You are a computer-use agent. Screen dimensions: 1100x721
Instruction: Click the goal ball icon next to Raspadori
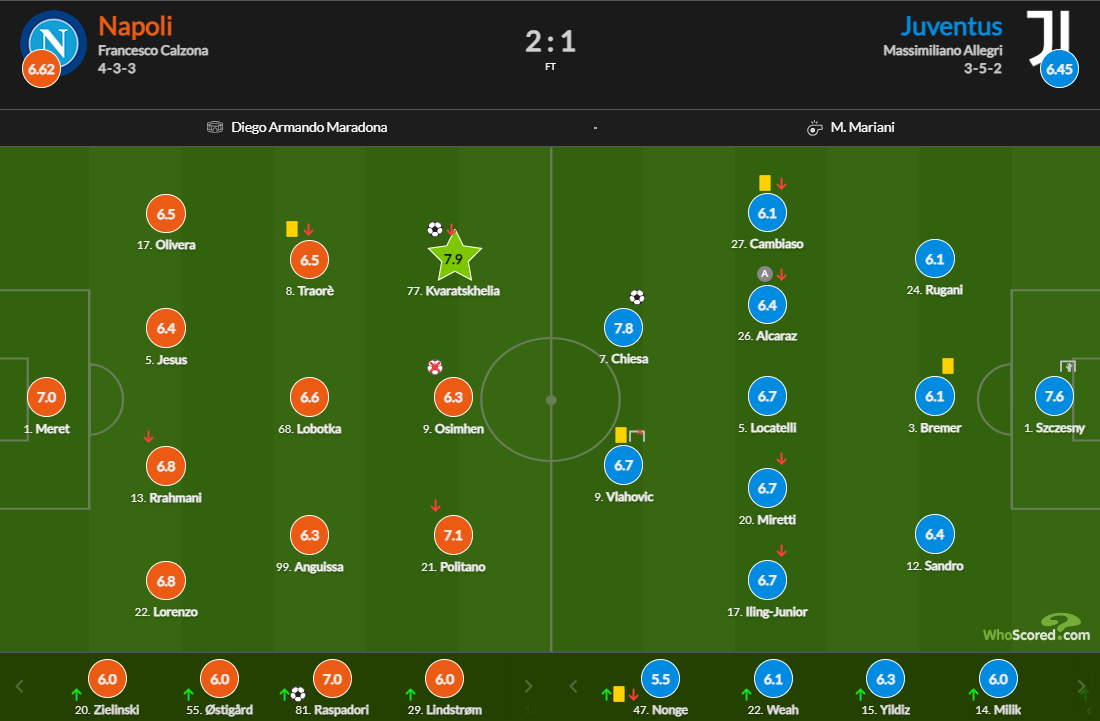tap(298, 692)
